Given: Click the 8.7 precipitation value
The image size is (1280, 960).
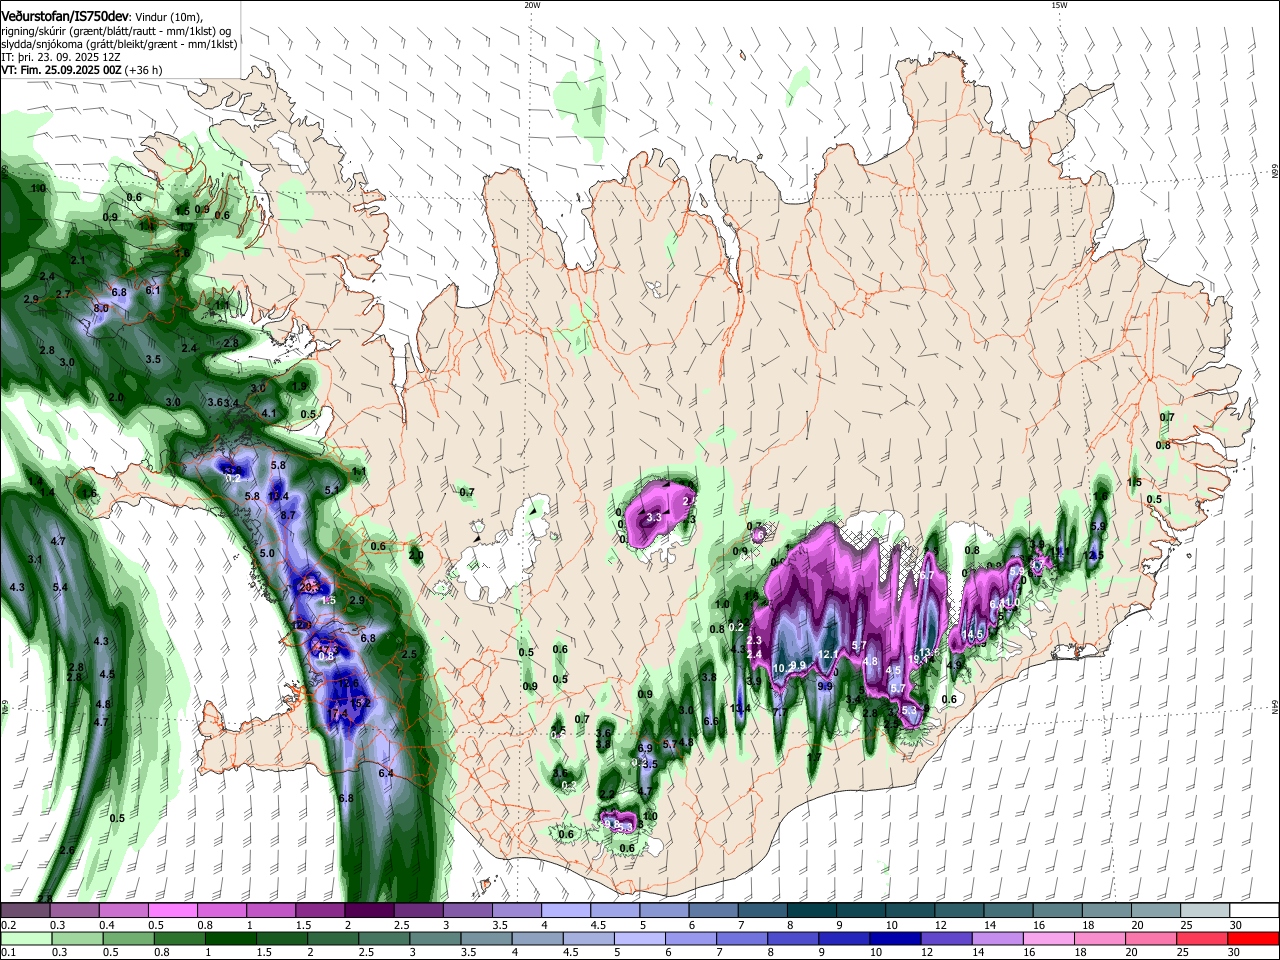Looking at the screenshot, I should 289,515.
